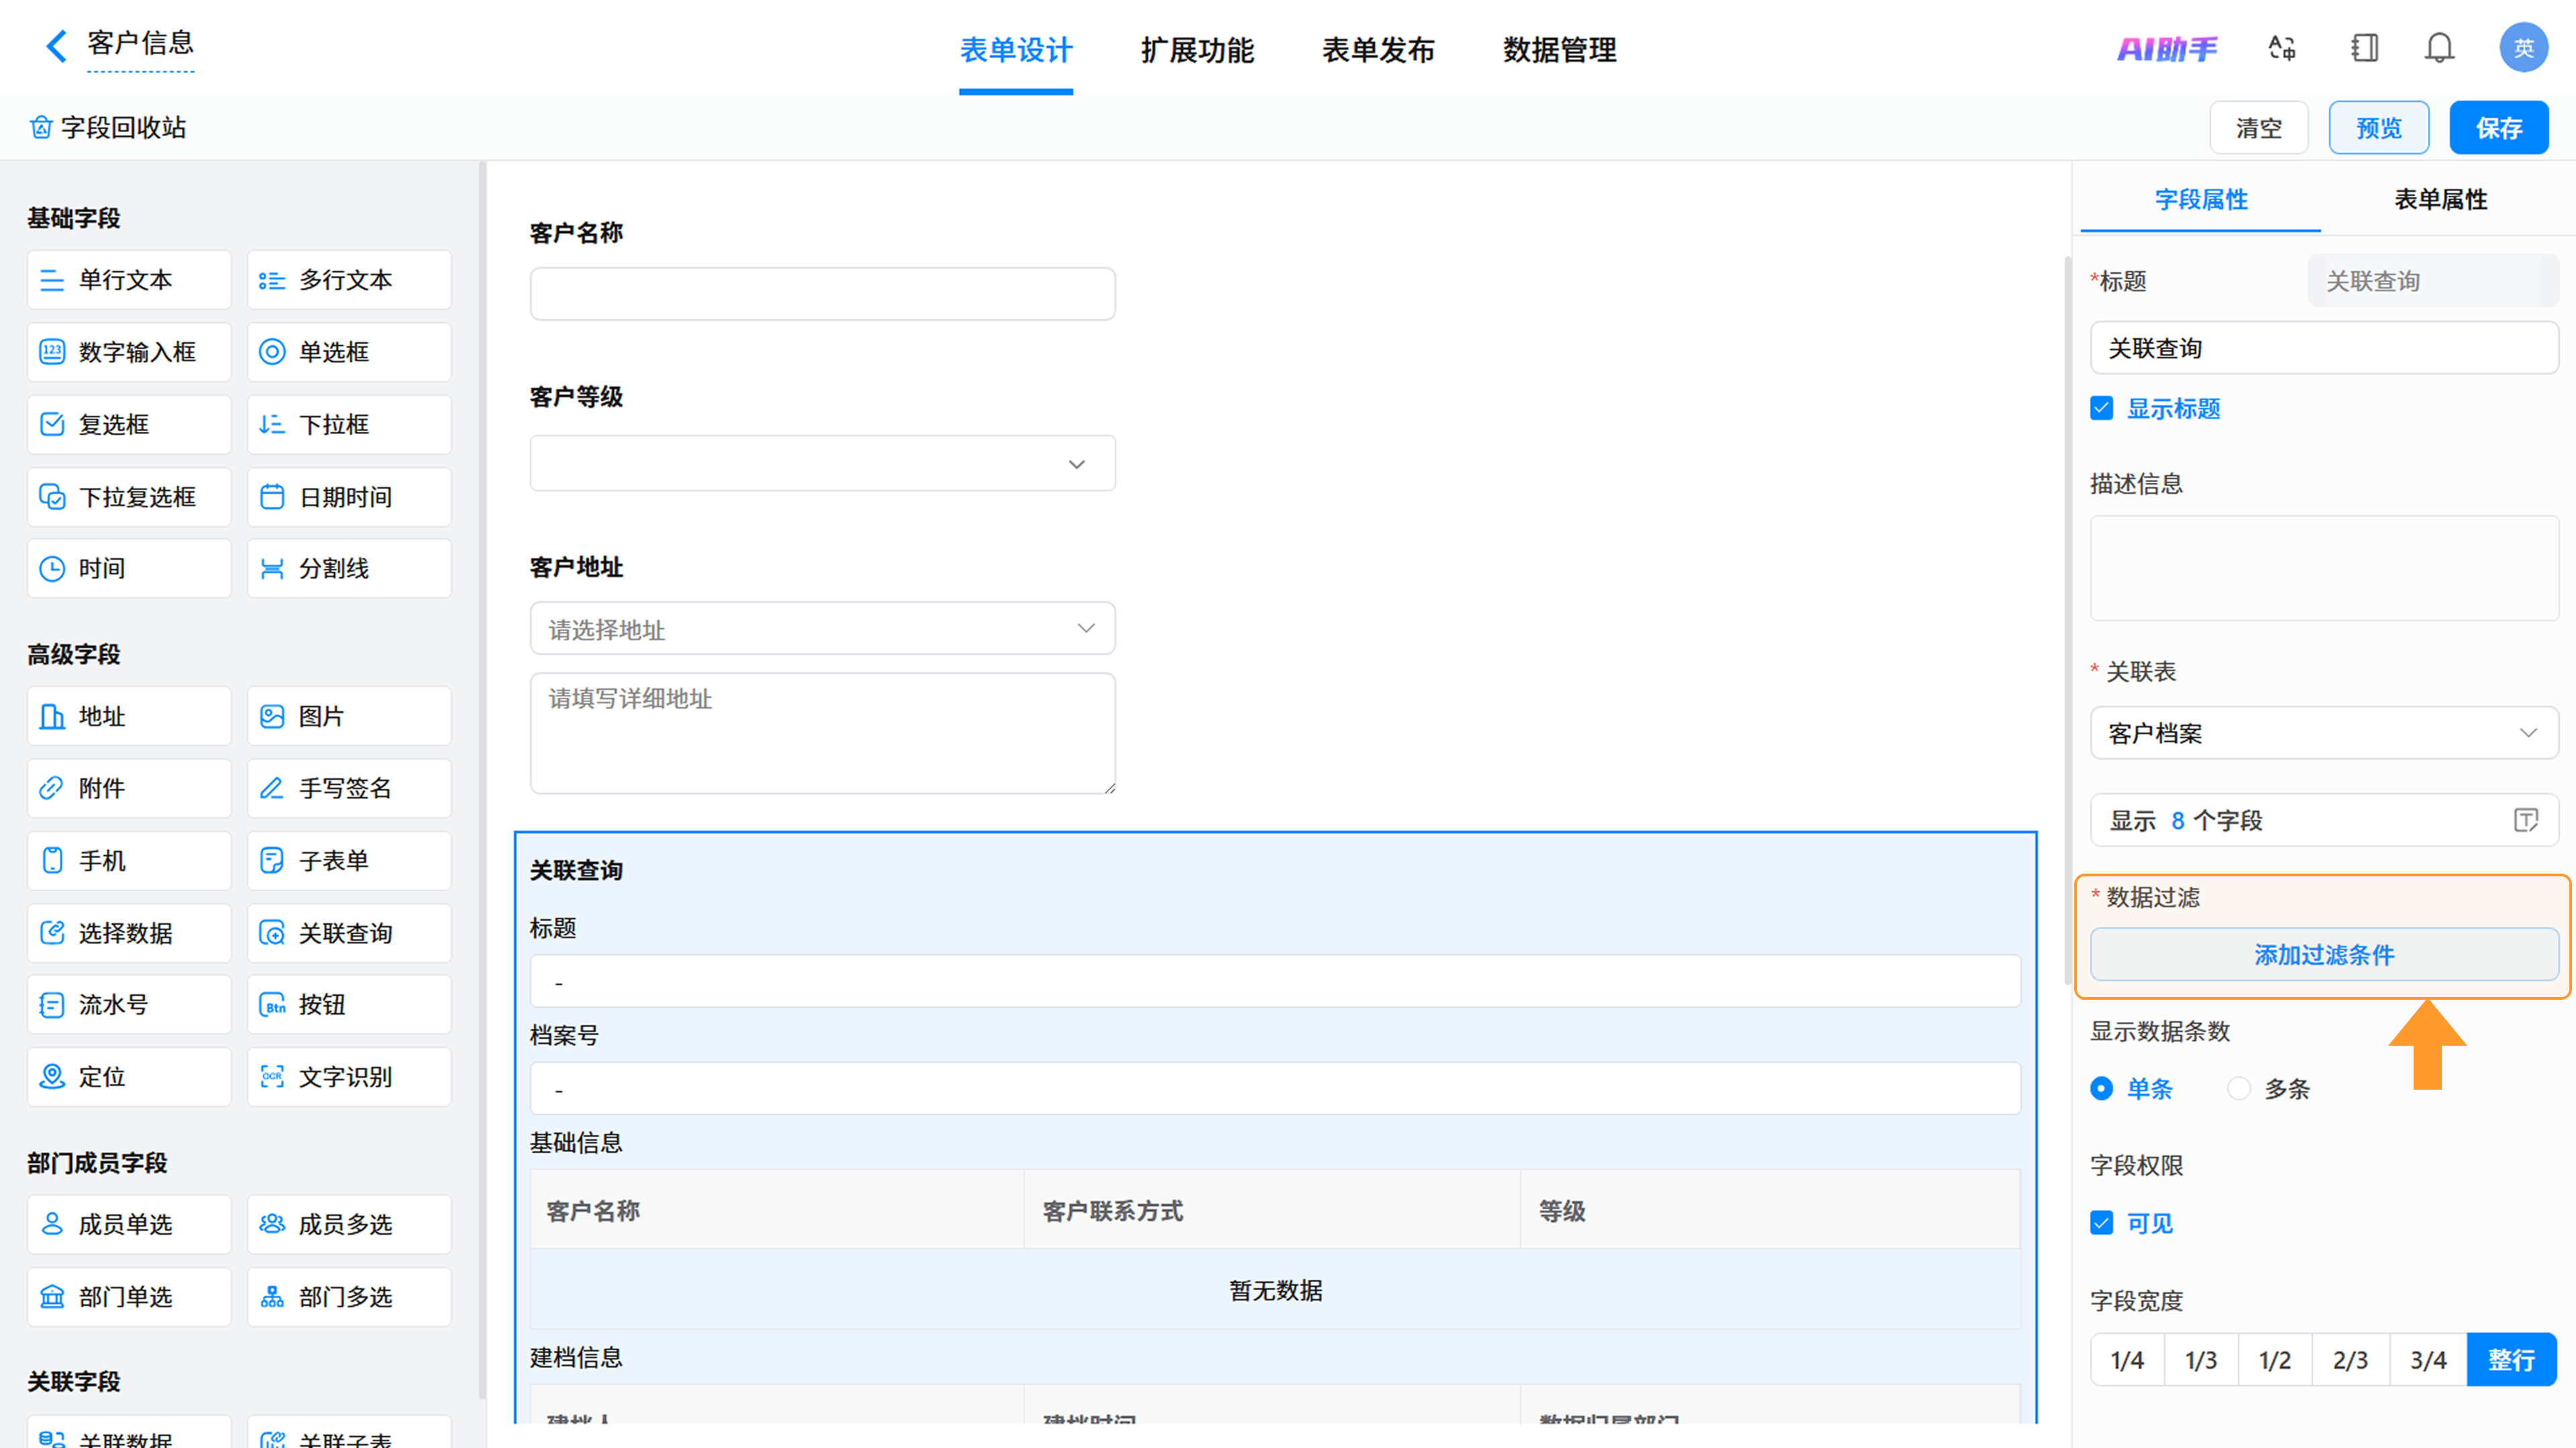The height and width of the screenshot is (1448, 2576).
Task: Click the 清空 button
Action: (2259, 128)
